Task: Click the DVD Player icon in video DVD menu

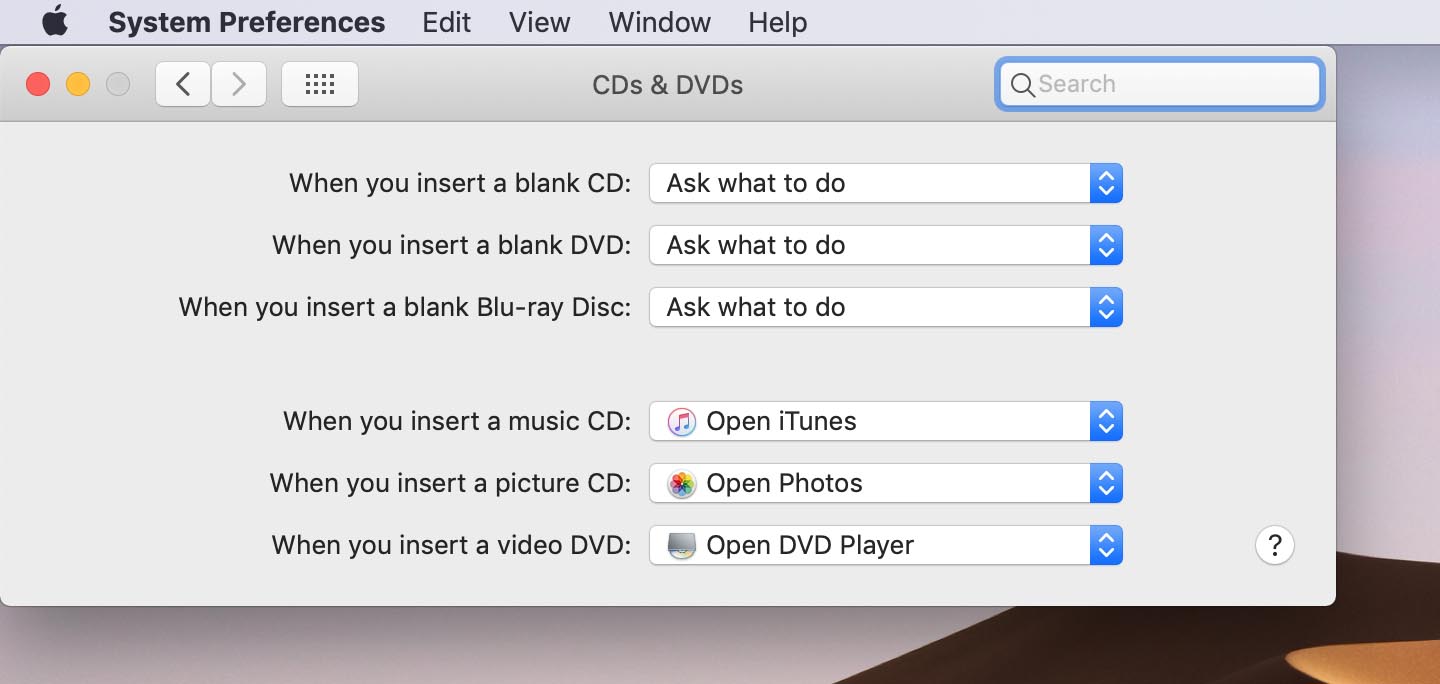Action: 682,546
